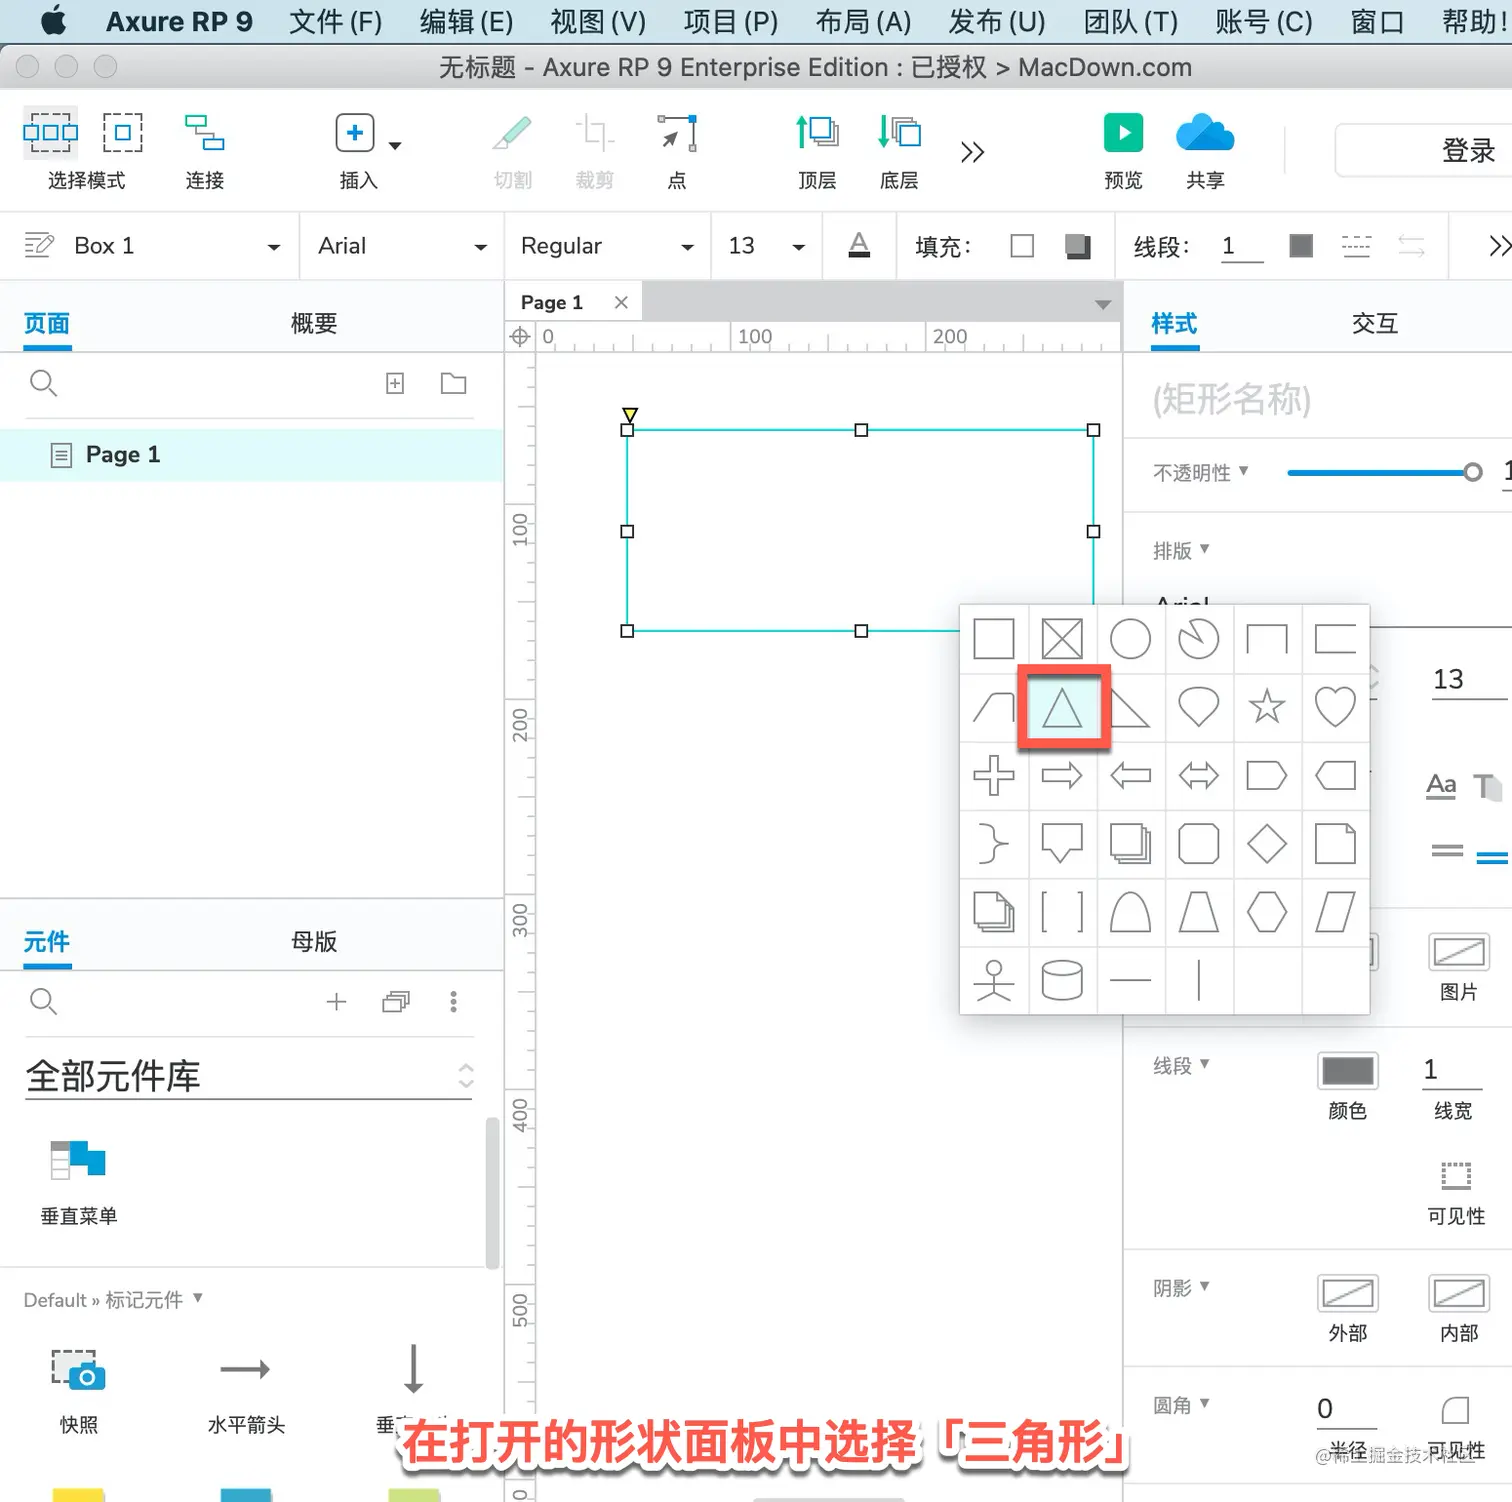Pick the five-point star shape

pos(1267,707)
